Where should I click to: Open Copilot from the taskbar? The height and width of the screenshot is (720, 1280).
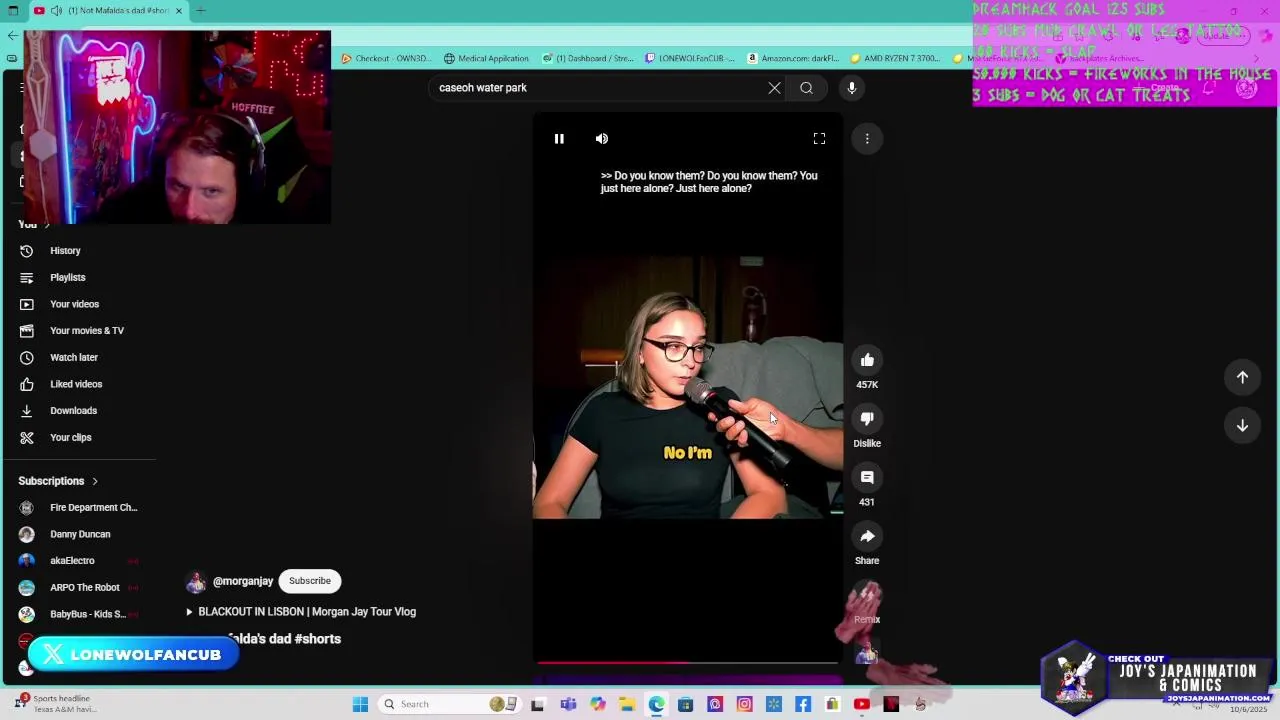598,704
